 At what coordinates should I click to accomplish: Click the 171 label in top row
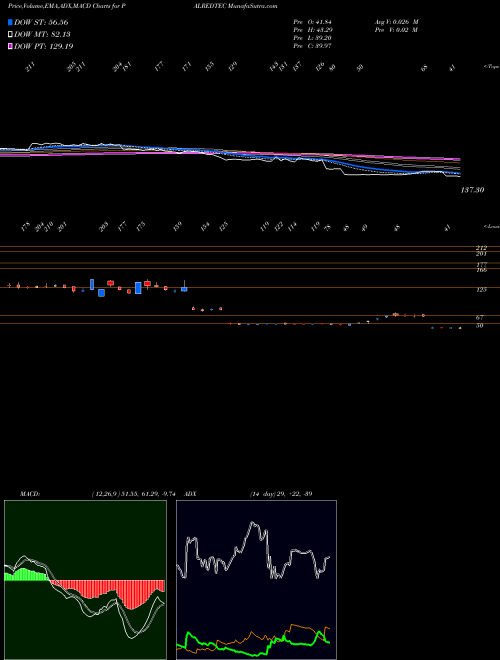187,66
